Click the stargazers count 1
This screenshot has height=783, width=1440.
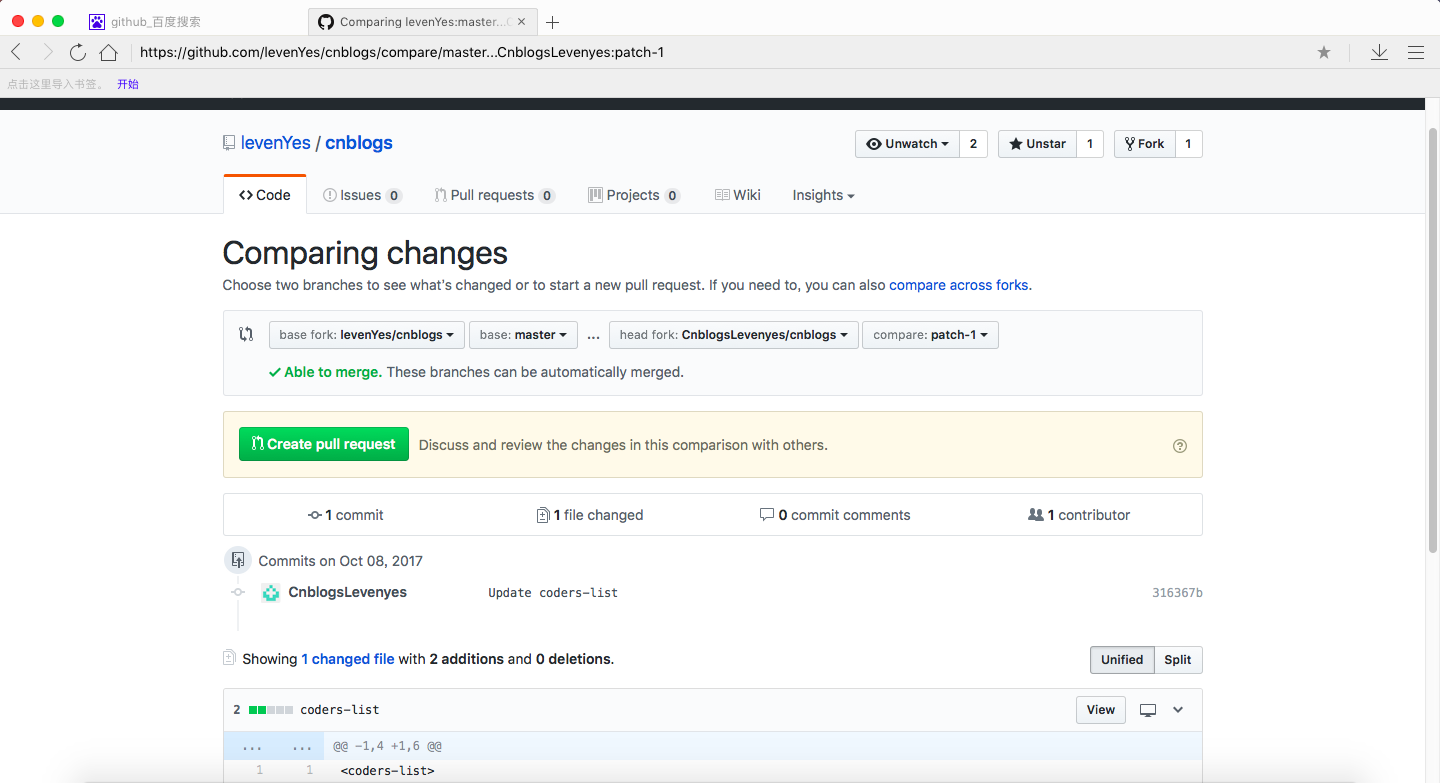(1089, 144)
